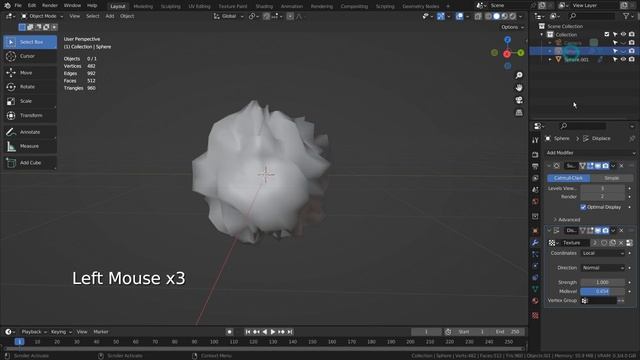Toggle X-ray mode button
Image resolution: width=640 pixels, height=360 pixels.
[x=478, y=16]
